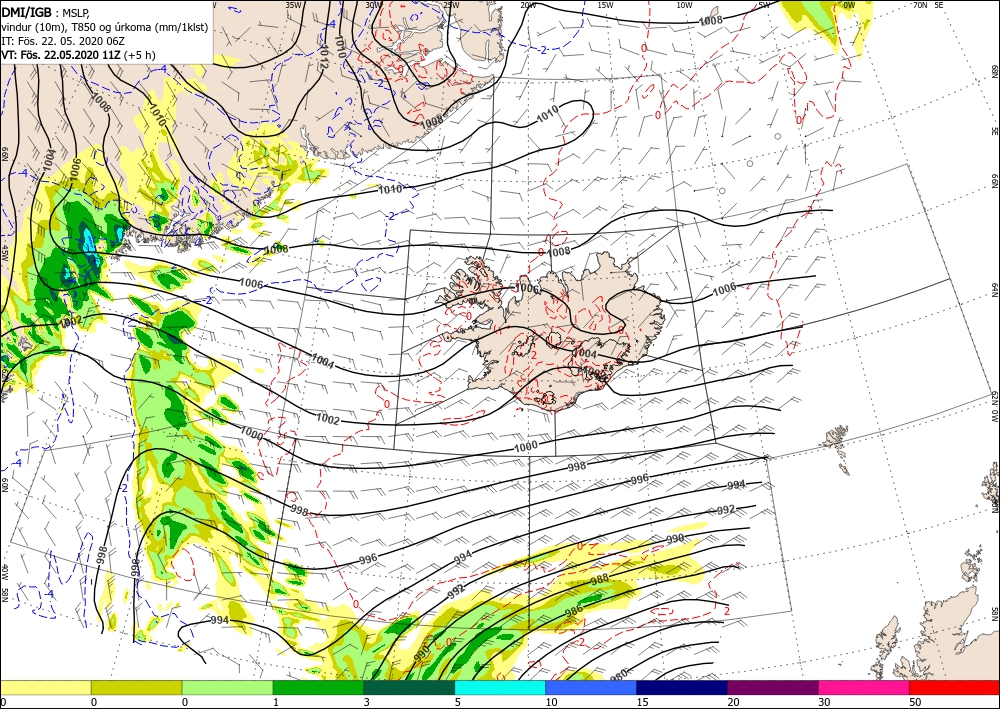
Task: Select the 'vindur (10m), T850 og úrkoma' line
Action: 105,26
